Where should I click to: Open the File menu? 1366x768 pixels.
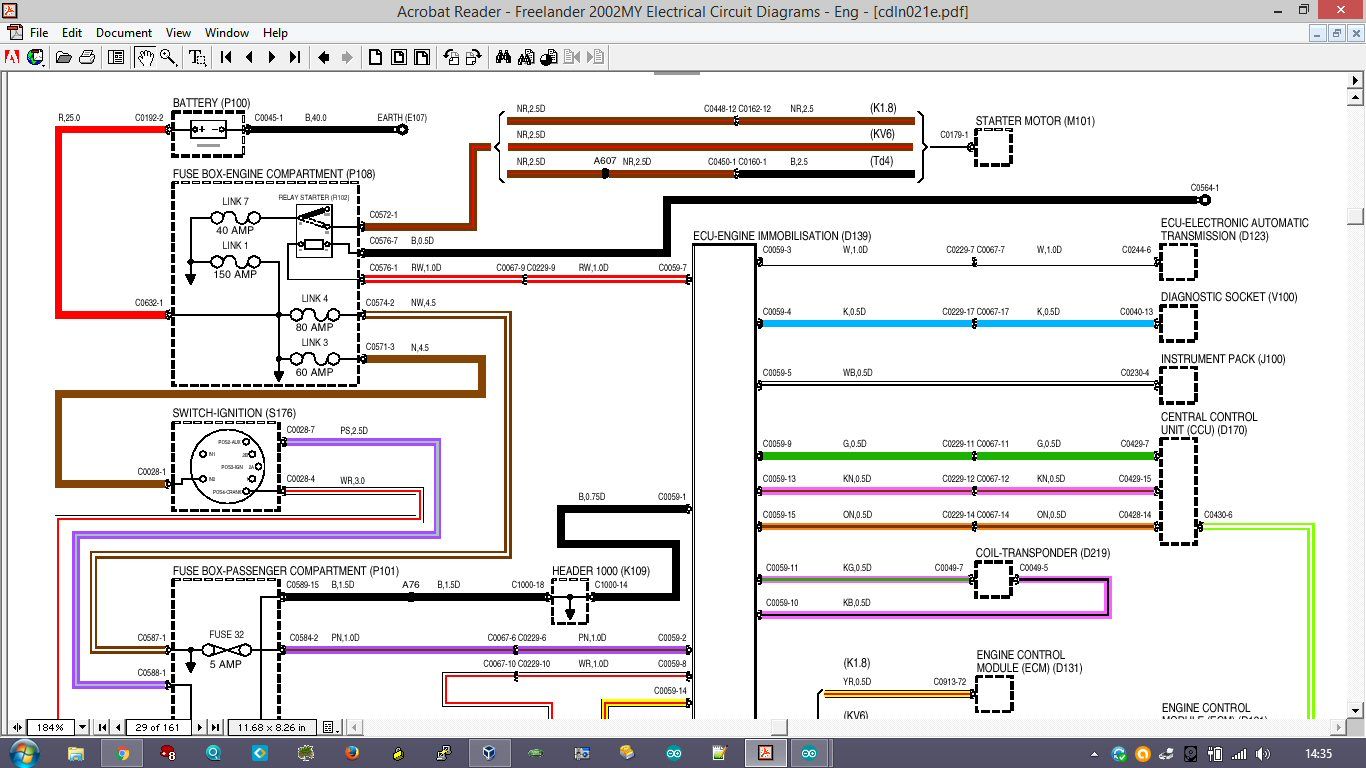[39, 33]
